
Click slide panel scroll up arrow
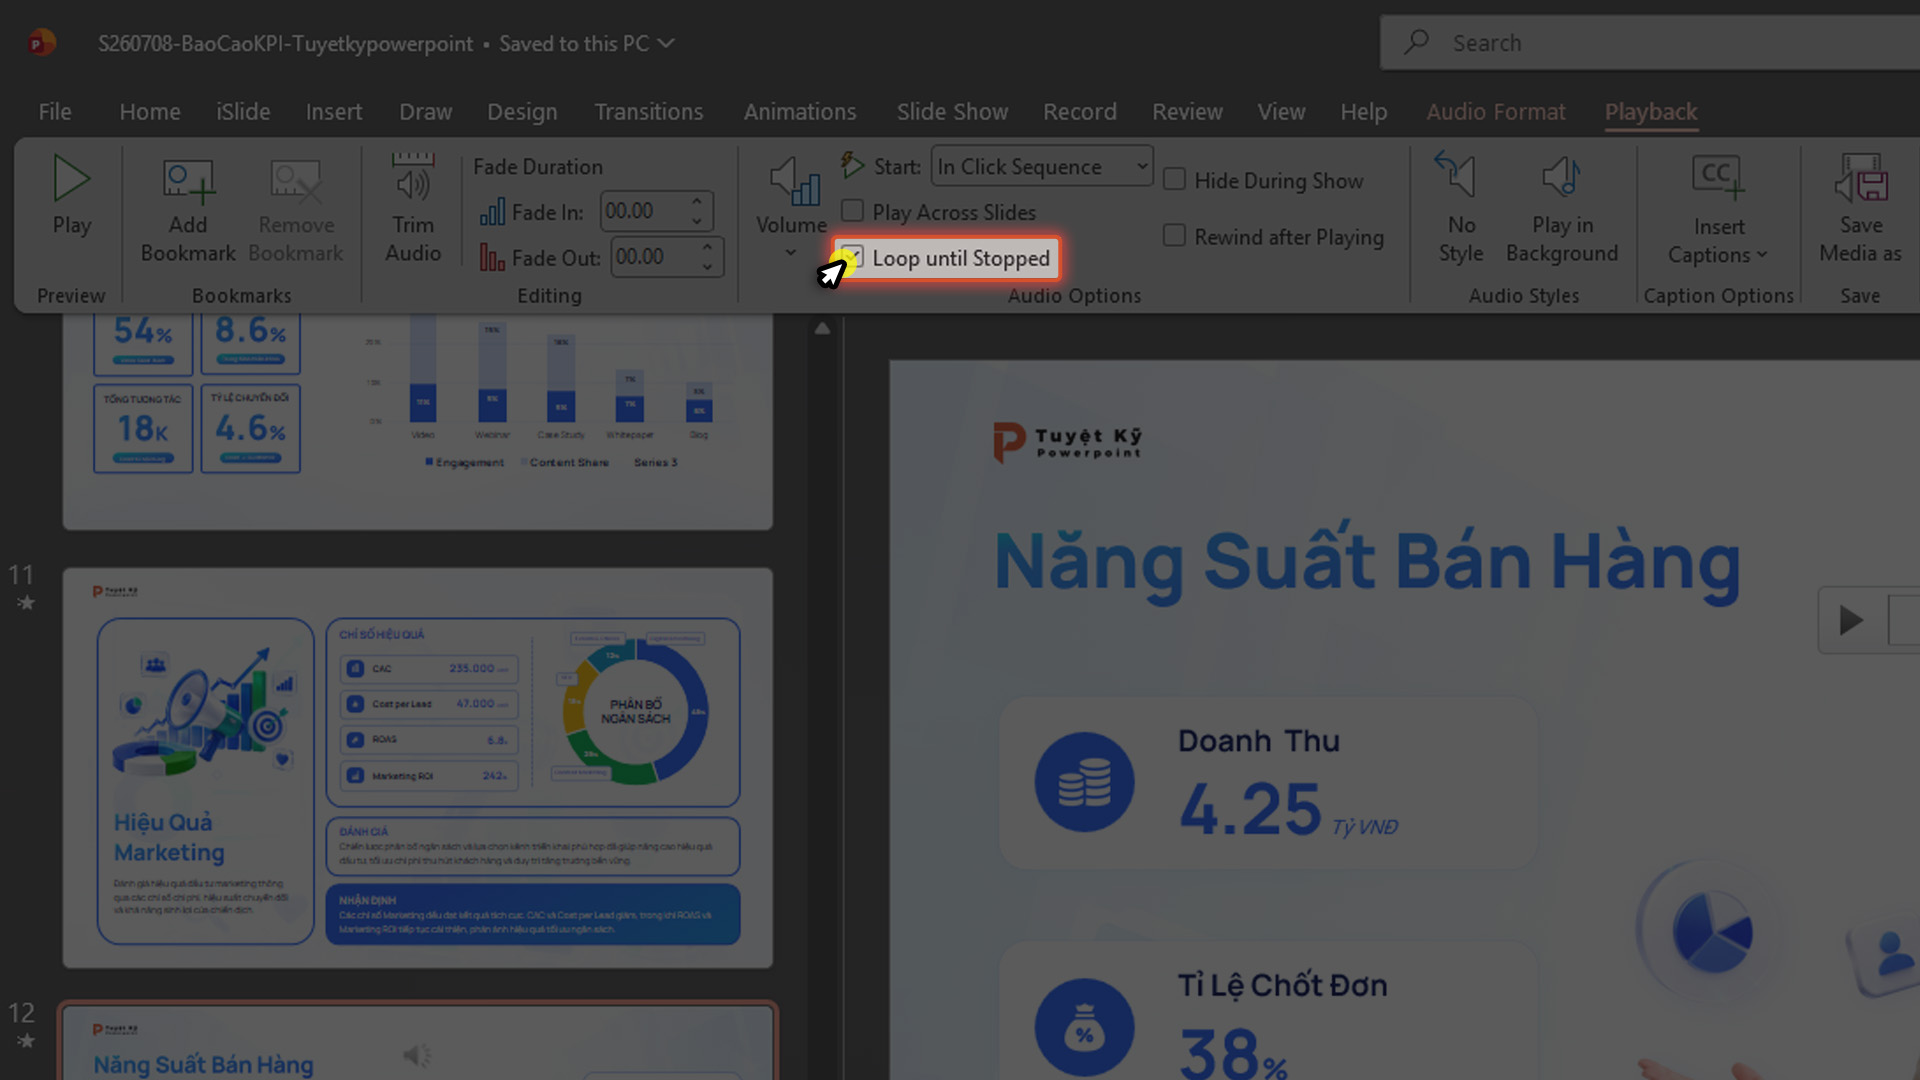click(x=822, y=328)
